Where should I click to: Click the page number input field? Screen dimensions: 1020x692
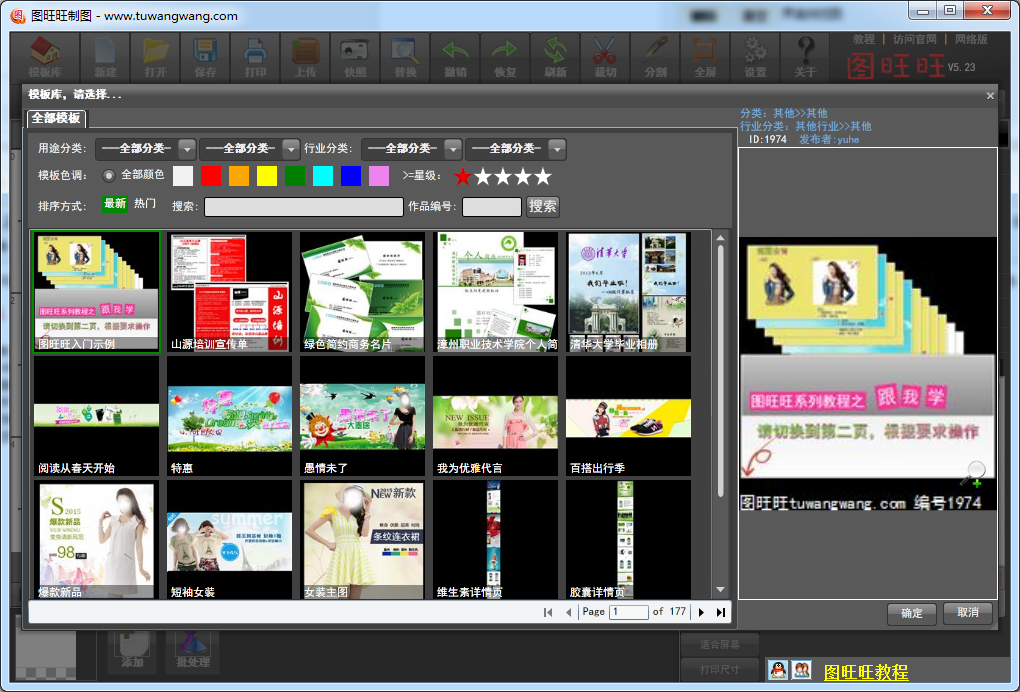pyautogui.click(x=628, y=612)
